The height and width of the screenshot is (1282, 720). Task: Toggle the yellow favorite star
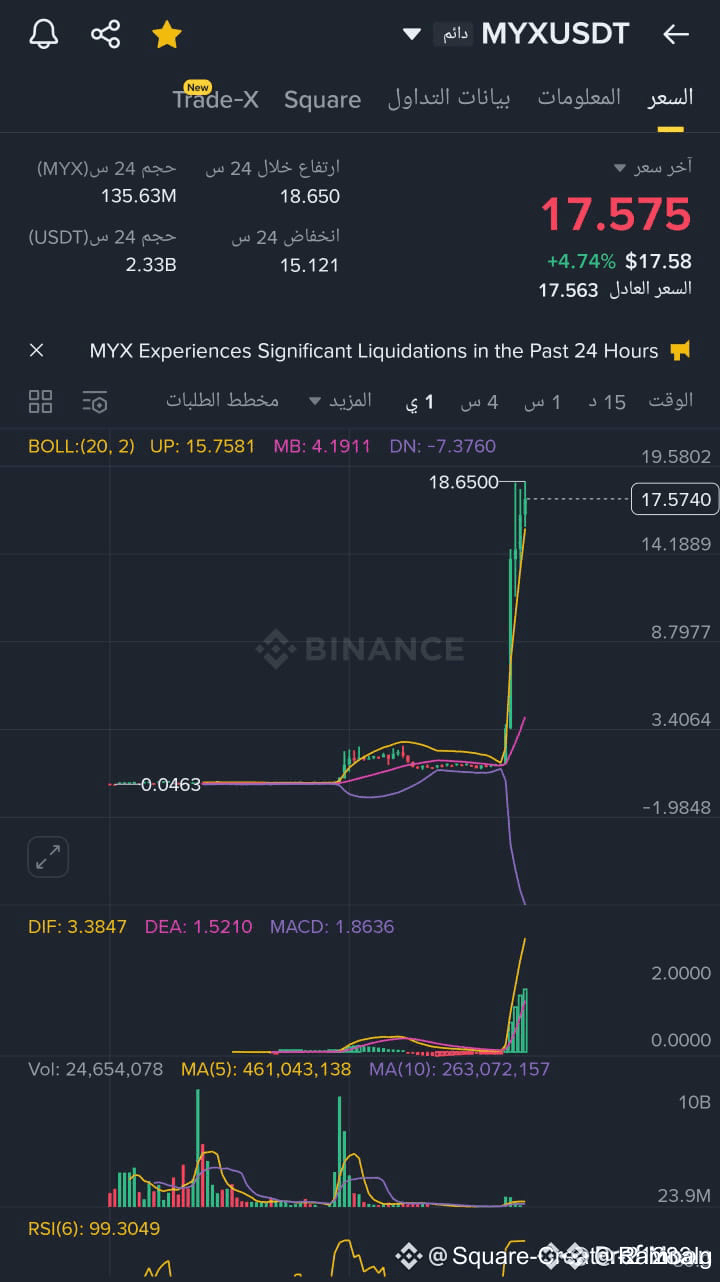pyautogui.click(x=166, y=35)
